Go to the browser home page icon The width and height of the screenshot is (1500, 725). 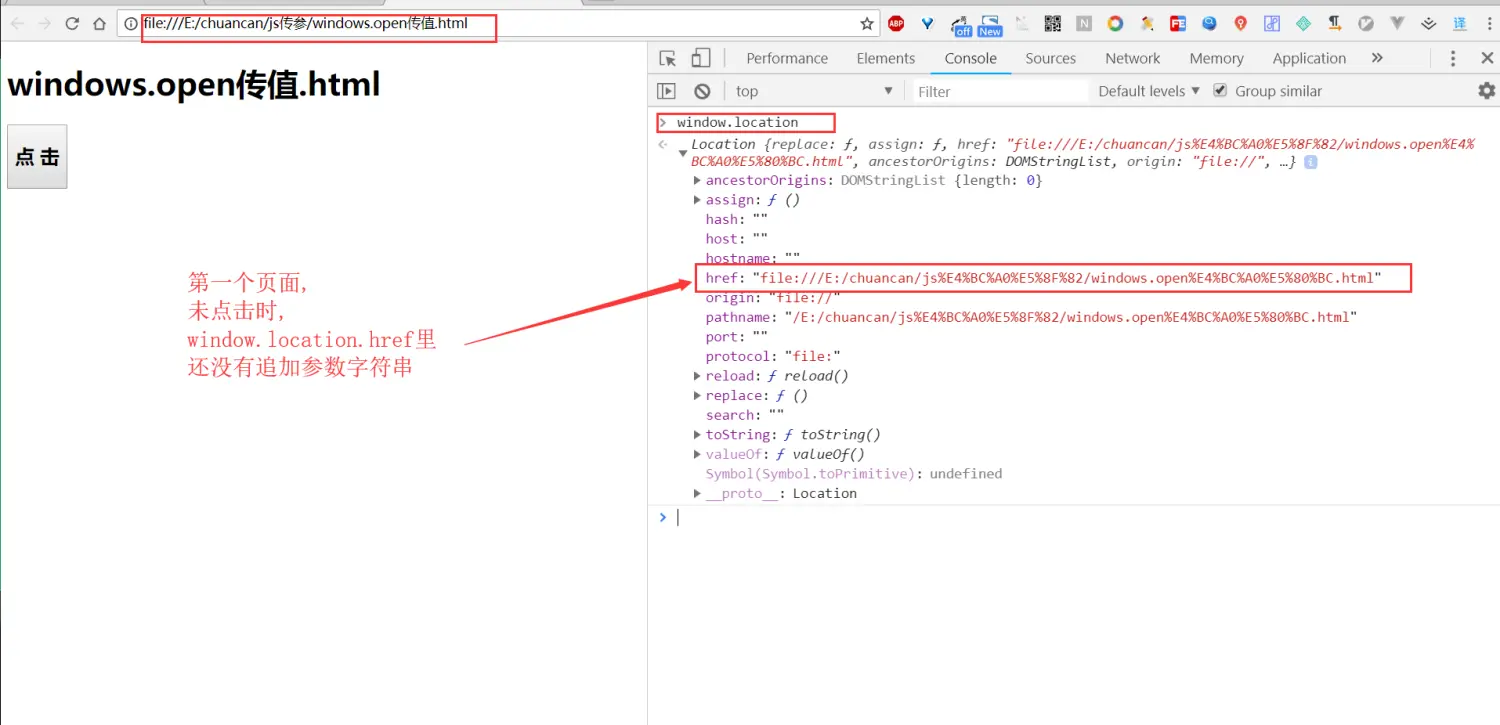pyautogui.click(x=99, y=23)
